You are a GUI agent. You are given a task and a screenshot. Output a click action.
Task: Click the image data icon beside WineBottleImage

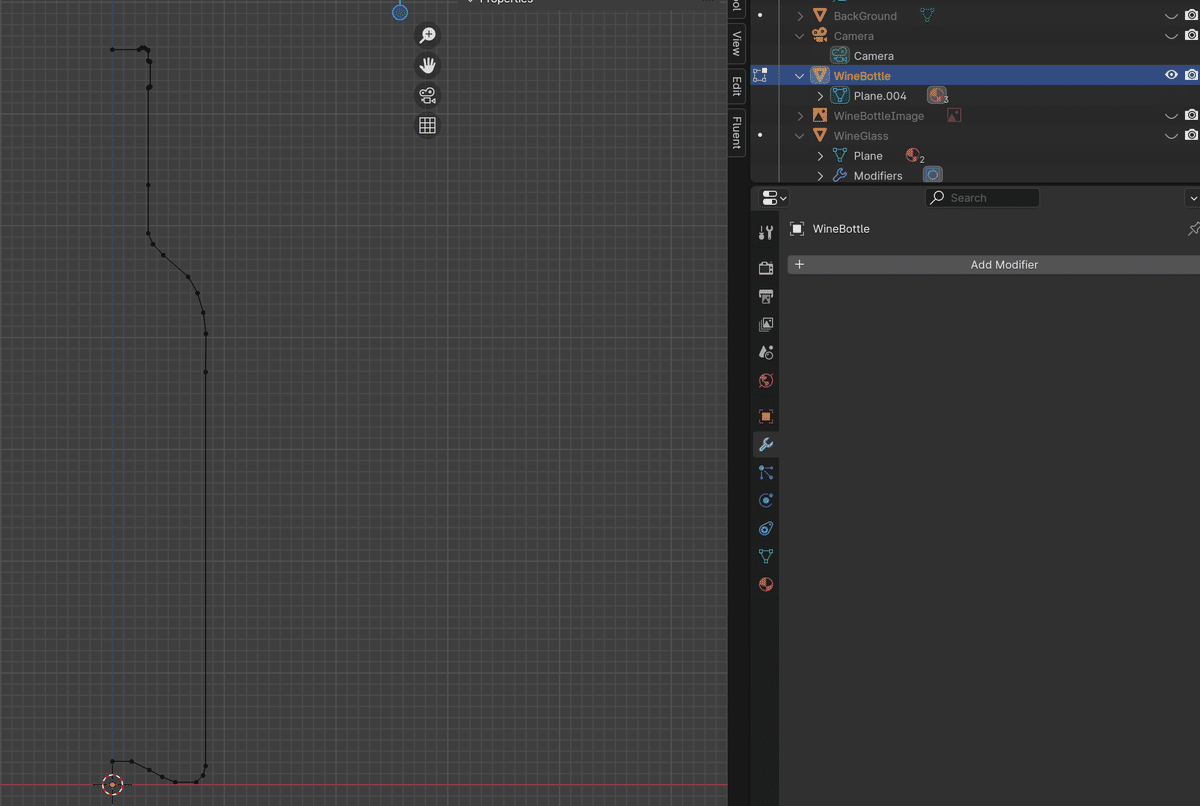tap(954, 116)
